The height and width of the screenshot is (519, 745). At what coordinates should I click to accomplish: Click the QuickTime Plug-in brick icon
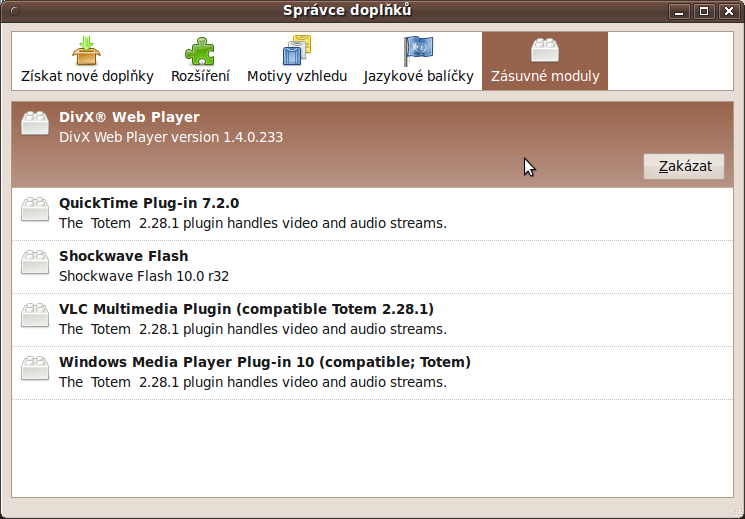(x=35, y=209)
